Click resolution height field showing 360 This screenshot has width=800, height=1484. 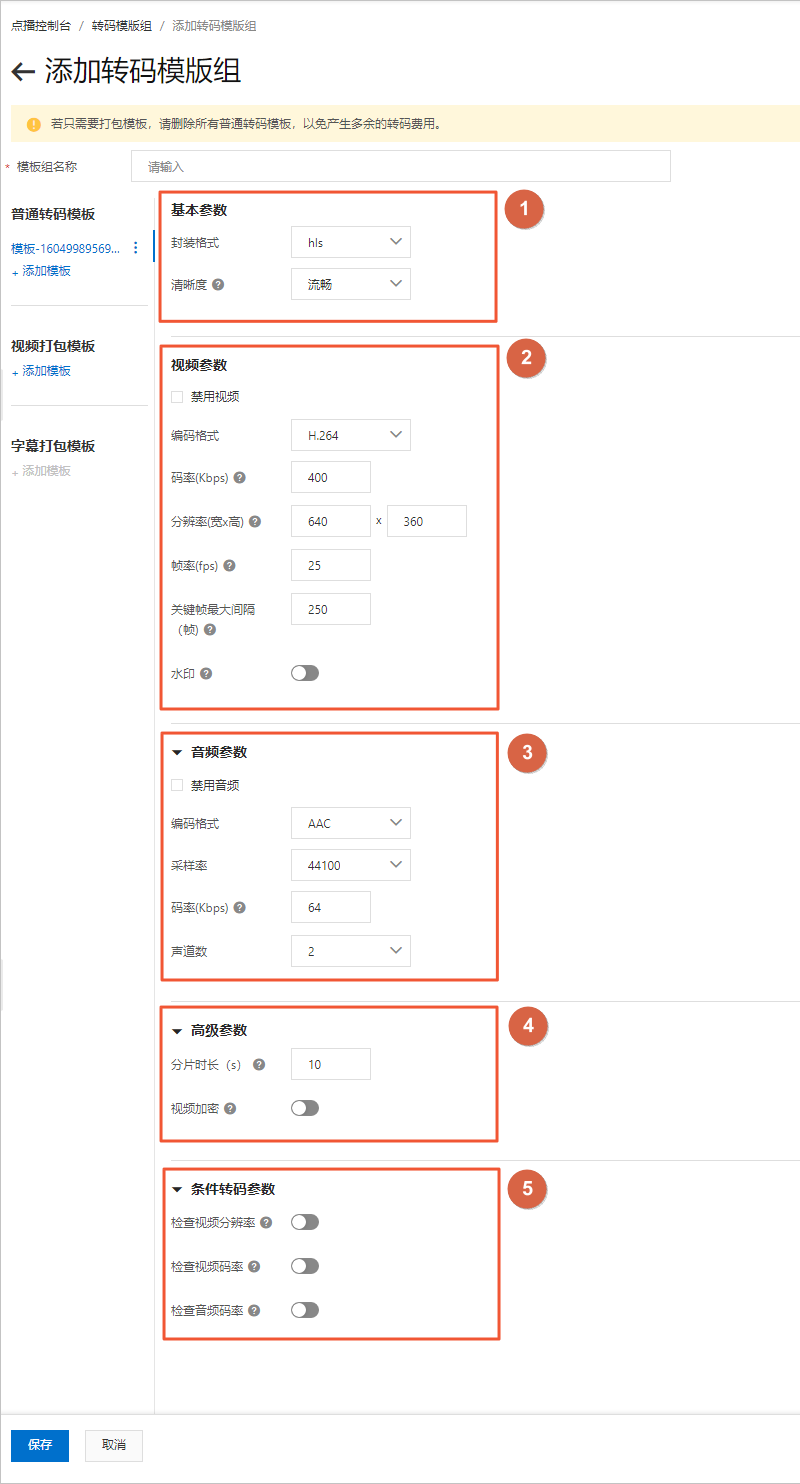point(427,521)
